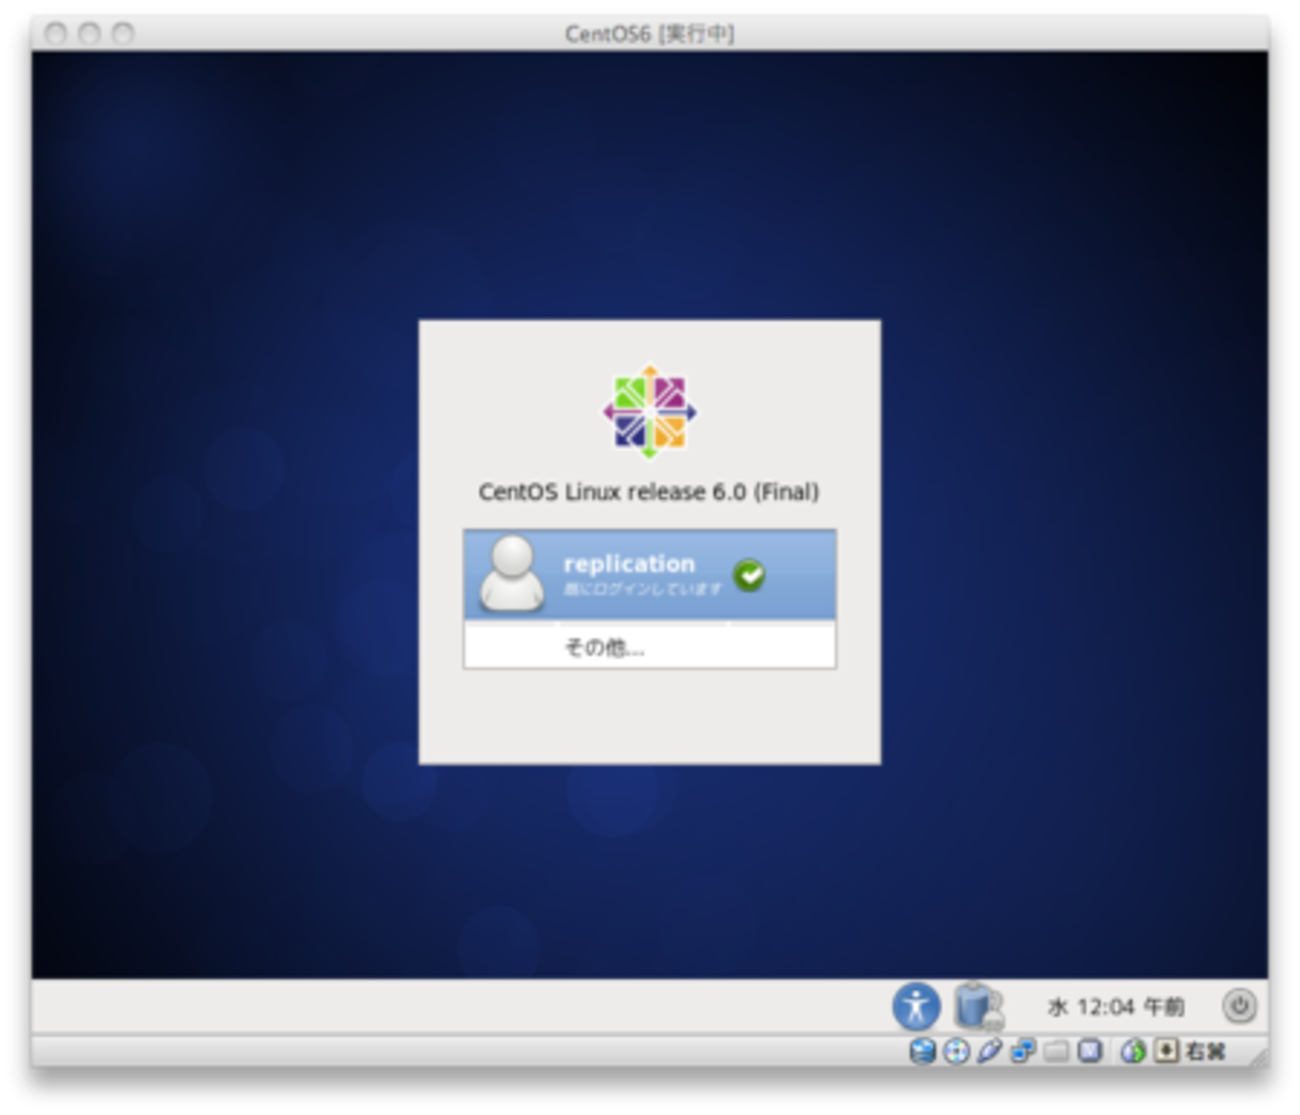Select the replication user account

tap(649, 575)
